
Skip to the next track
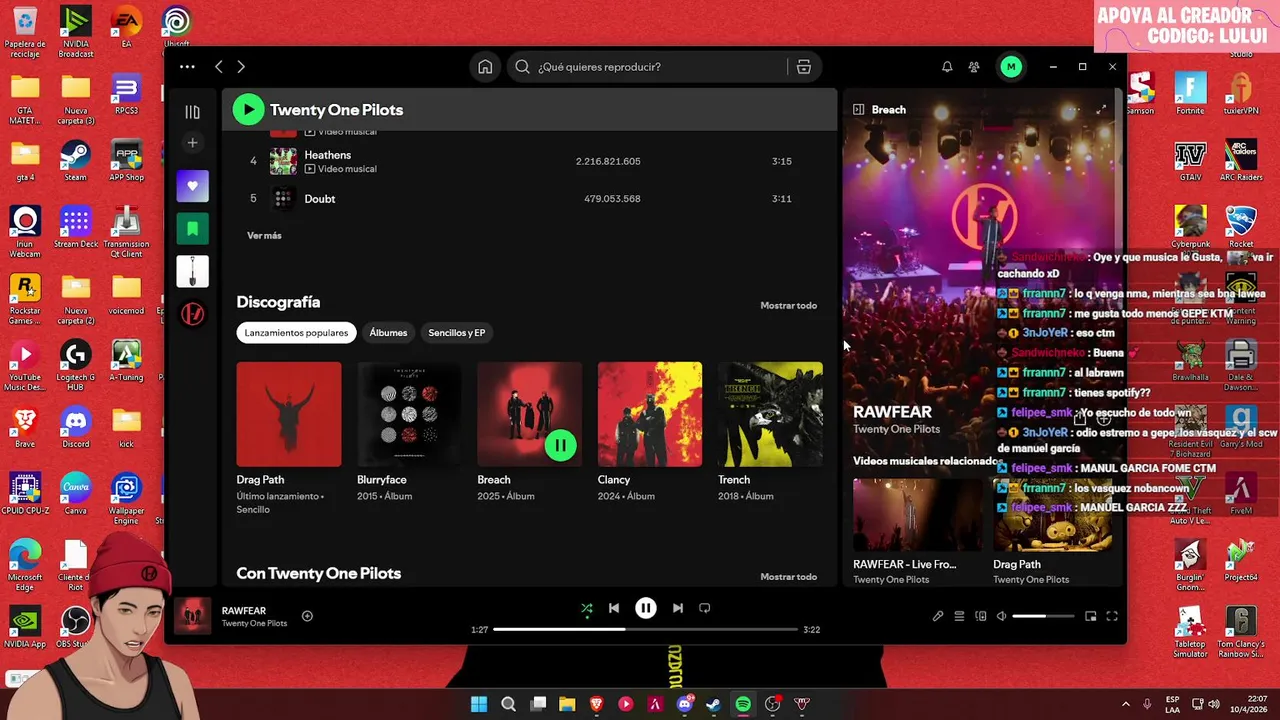(678, 608)
